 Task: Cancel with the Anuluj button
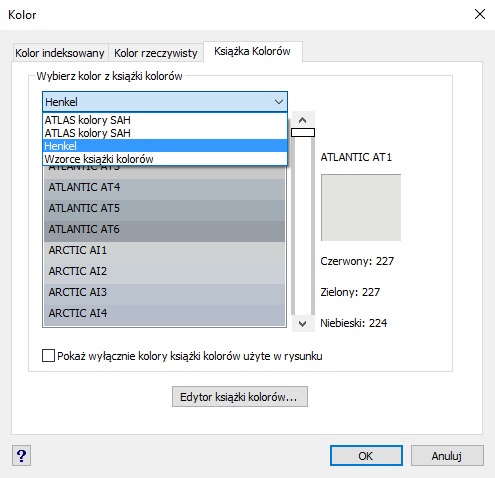pos(447,456)
